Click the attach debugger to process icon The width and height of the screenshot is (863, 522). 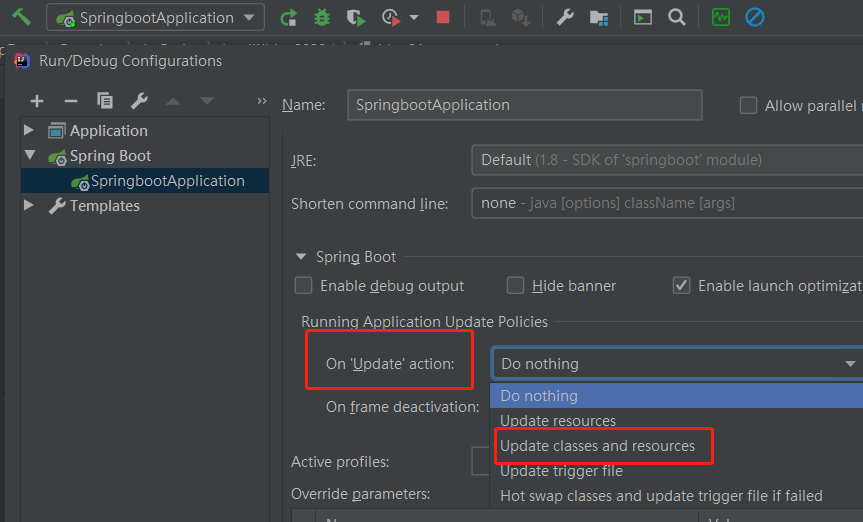(488, 18)
